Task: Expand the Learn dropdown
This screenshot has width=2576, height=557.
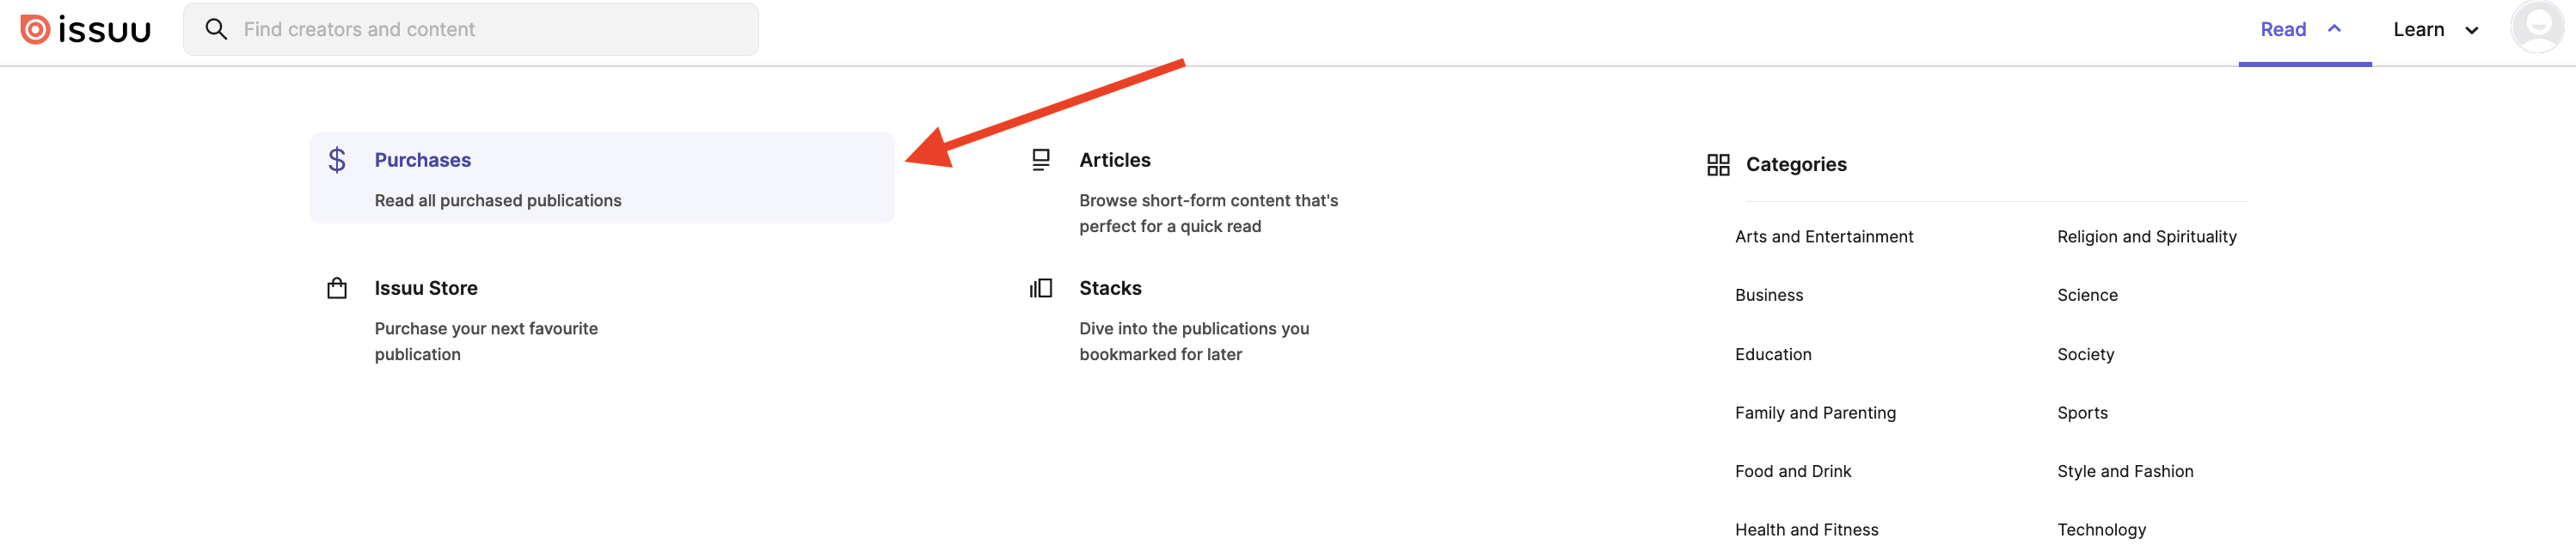Action: [x=2470, y=29]
